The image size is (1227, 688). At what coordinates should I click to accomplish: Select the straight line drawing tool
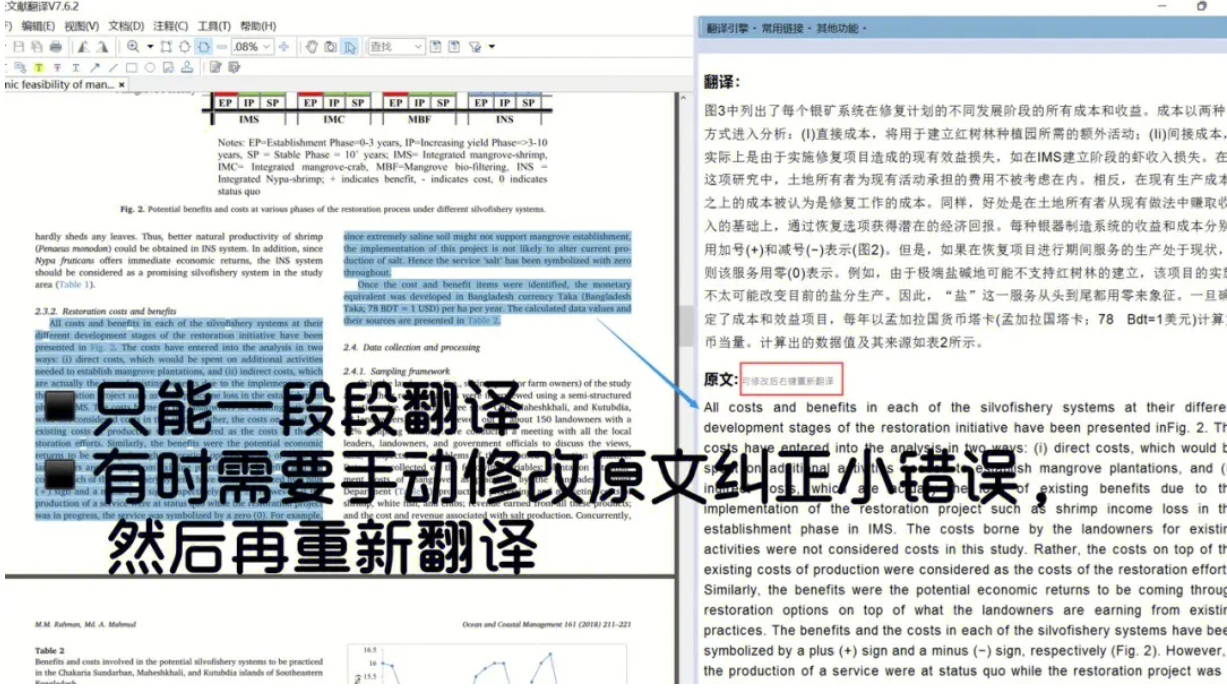[113, 67]
